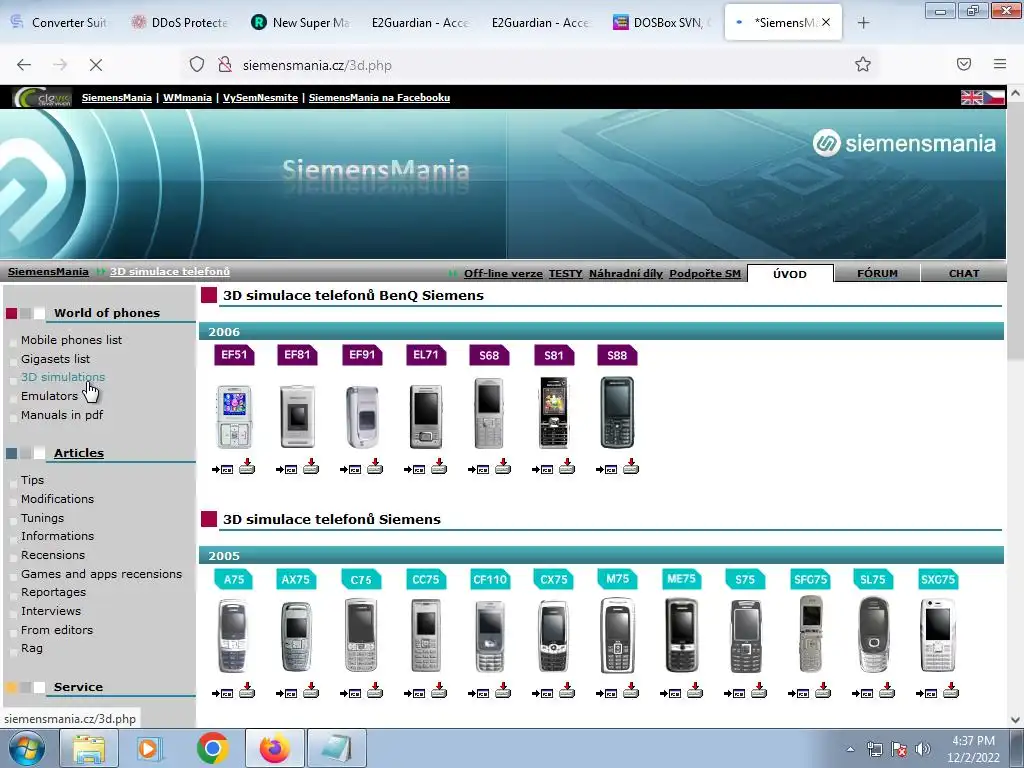1024x768 pixels.
Task: Open the S68 simulation using its arrow-window icon
Action: pos(479,469)
